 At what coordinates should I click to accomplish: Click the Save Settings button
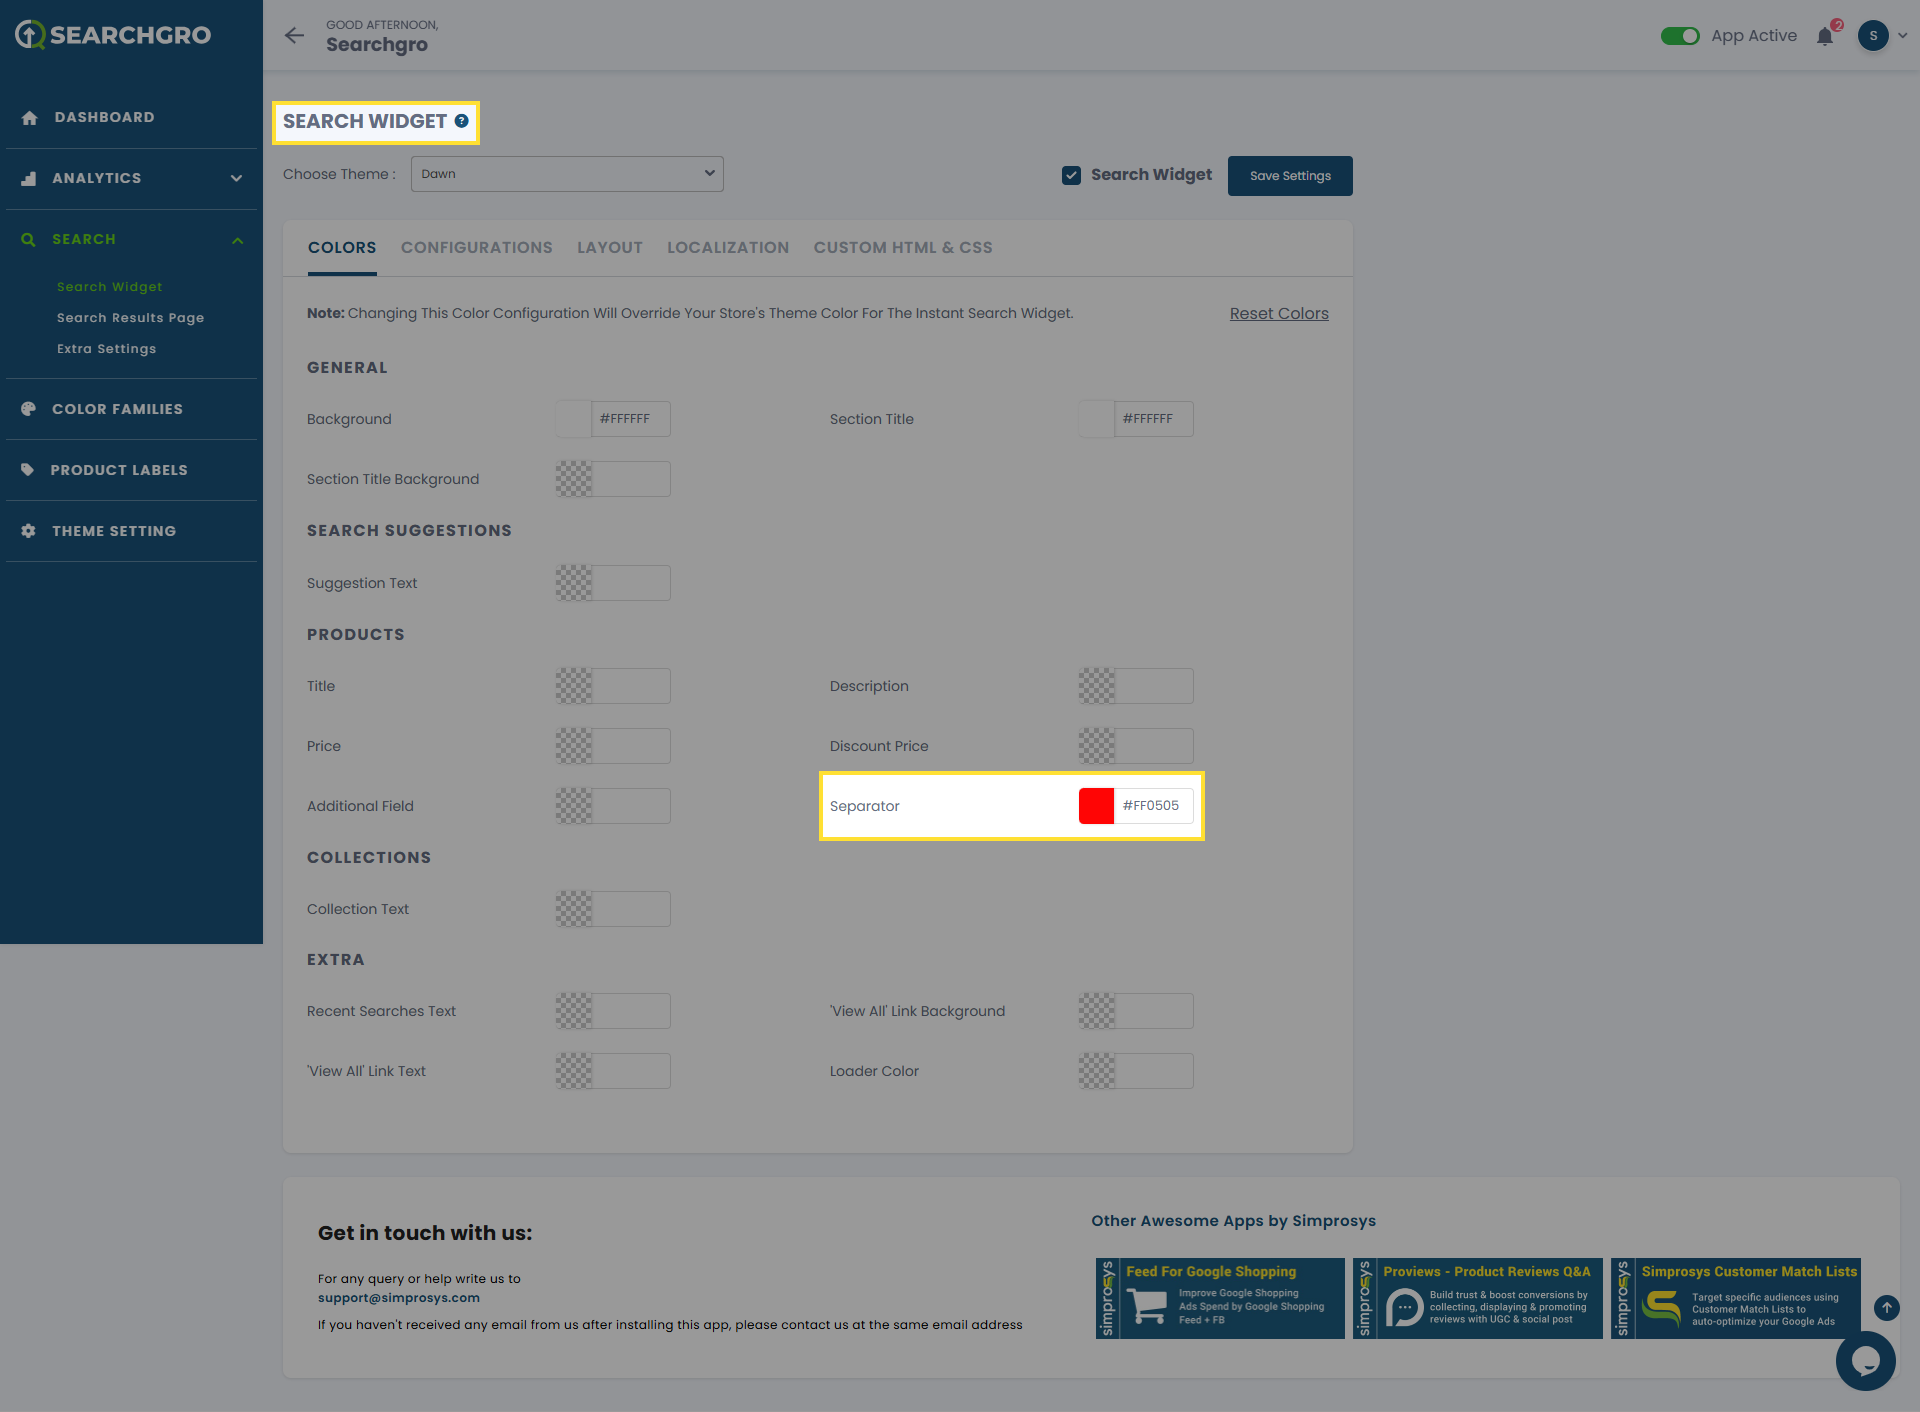tap(1289, 176)
